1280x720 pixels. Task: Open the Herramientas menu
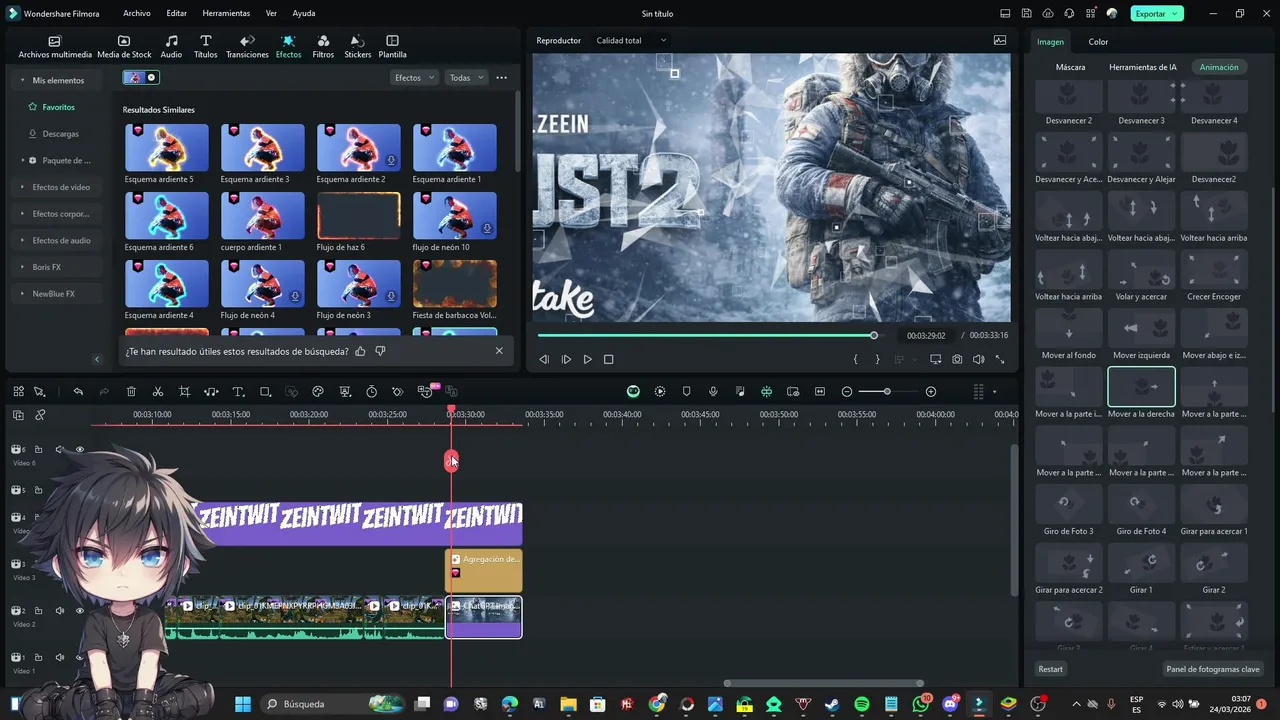coord(226,13)
